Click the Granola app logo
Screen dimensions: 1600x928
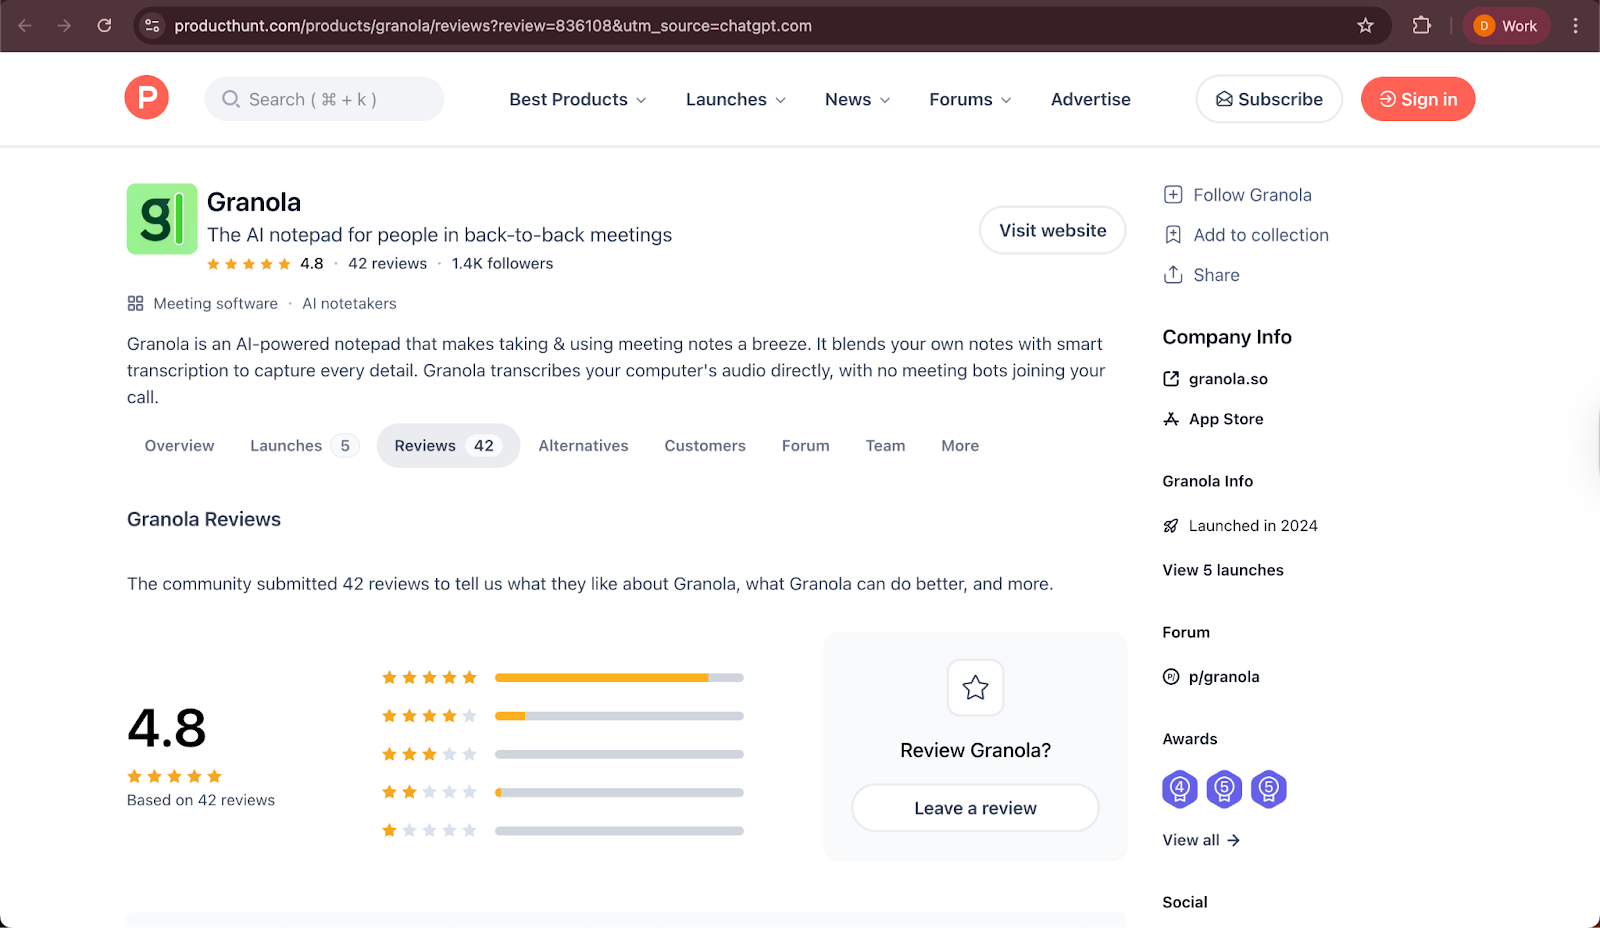point(162,219)
